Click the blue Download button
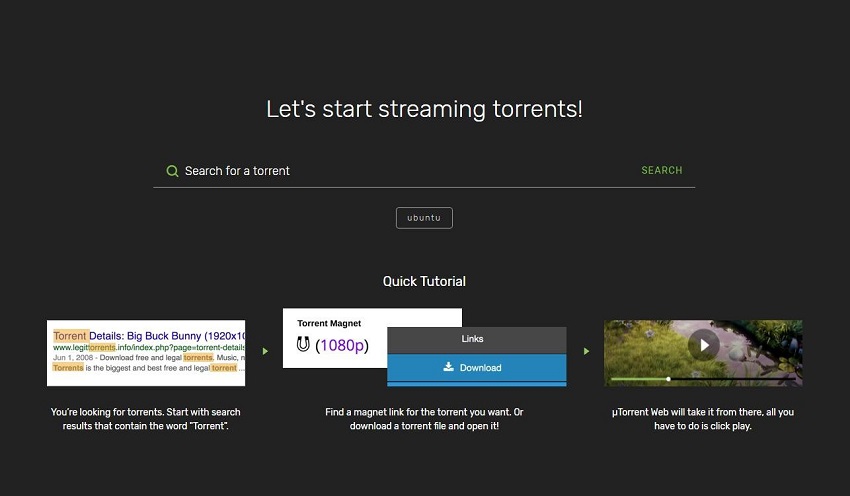Screen dimensions: 850x496 [476, 368]
